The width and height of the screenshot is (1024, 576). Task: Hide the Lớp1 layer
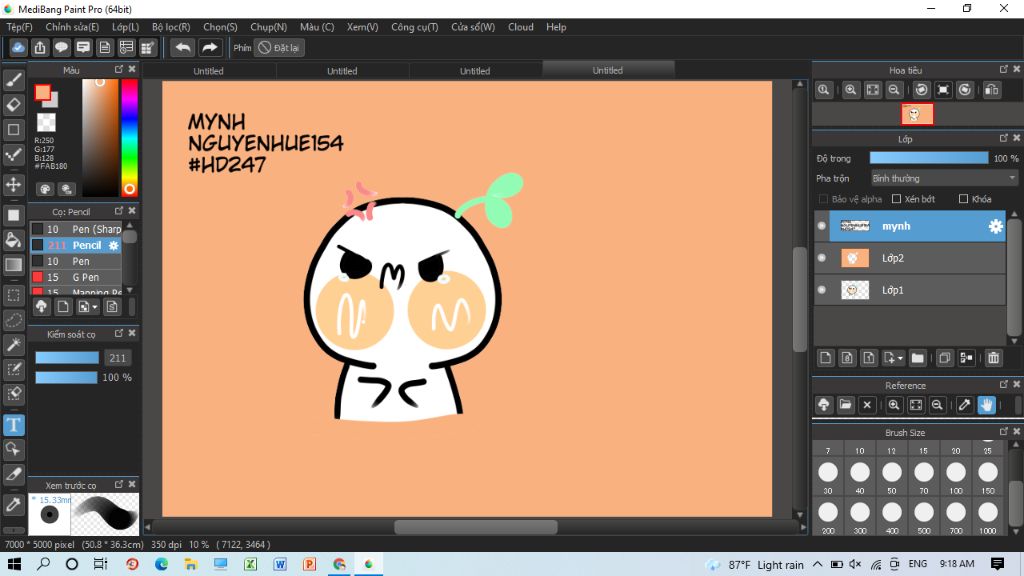[x=822, y=290]
